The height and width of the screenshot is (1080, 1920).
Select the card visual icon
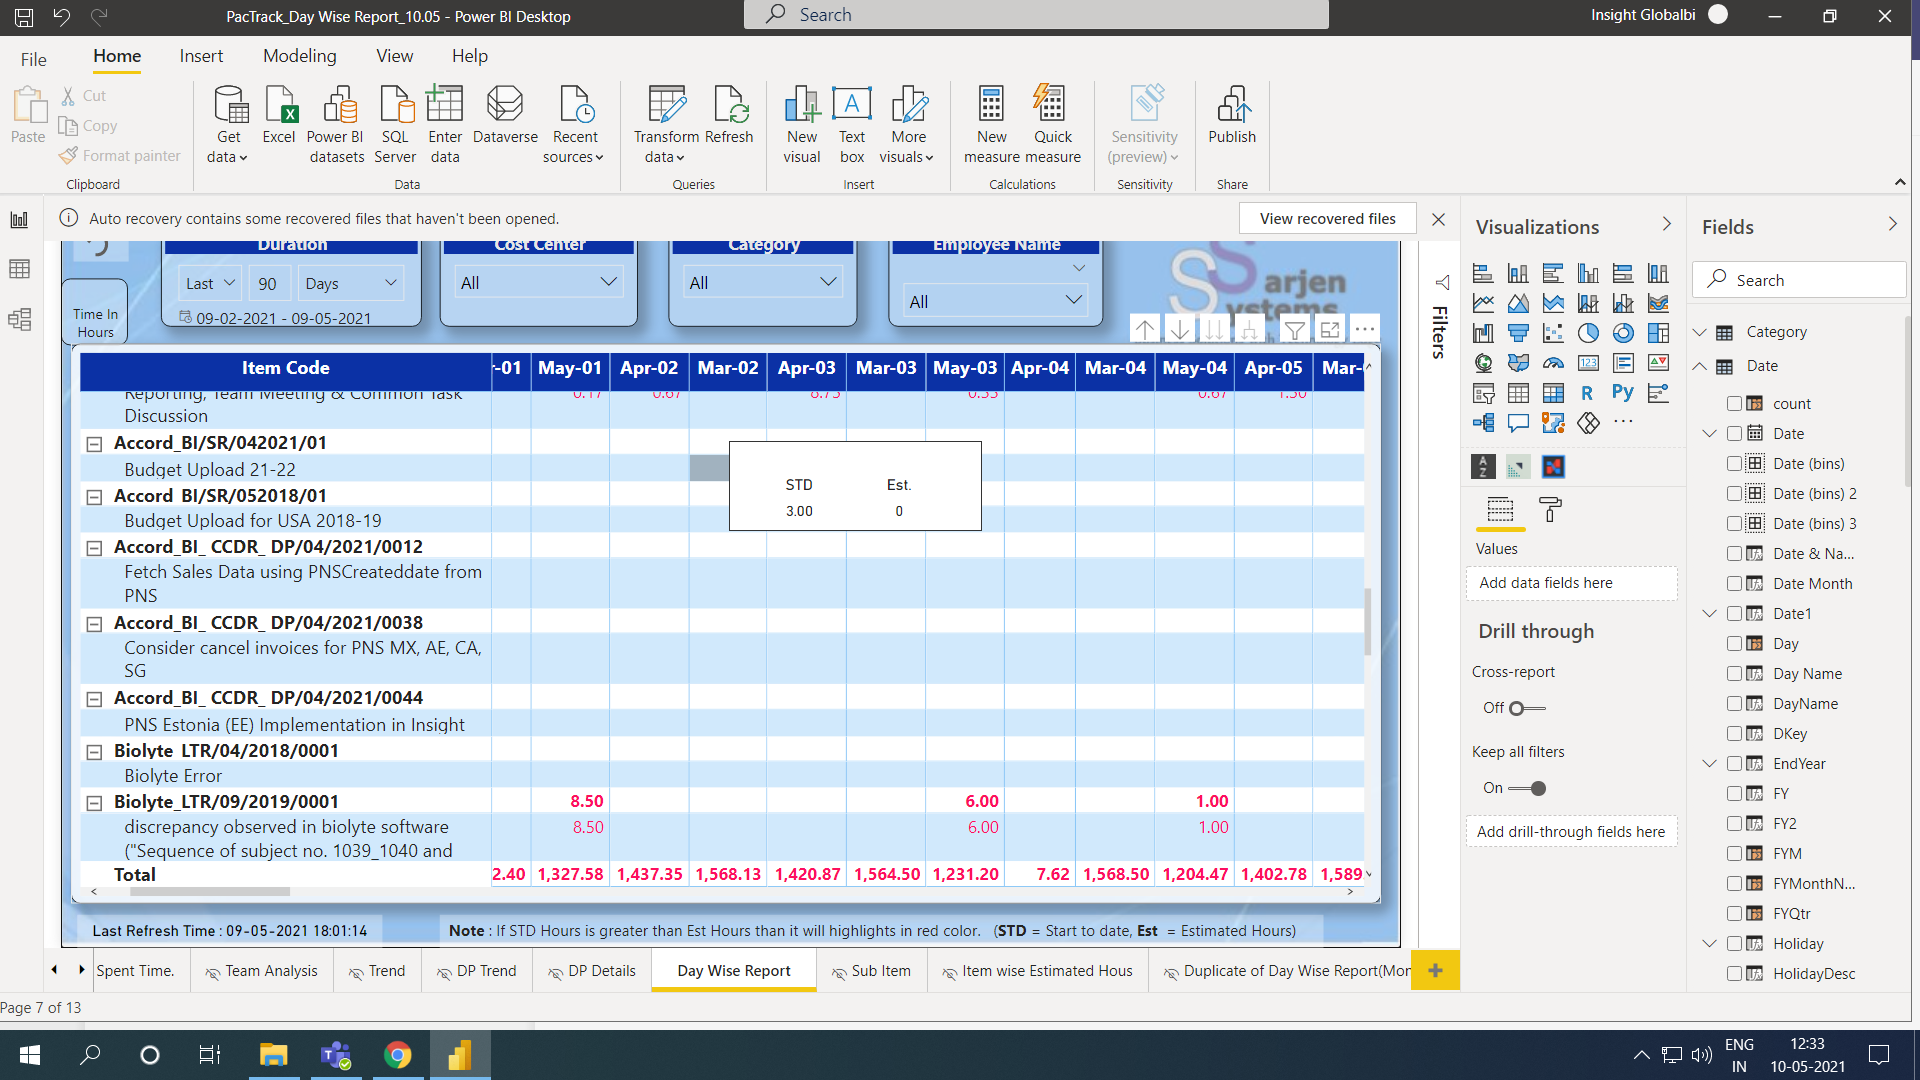coord(1588,363)
